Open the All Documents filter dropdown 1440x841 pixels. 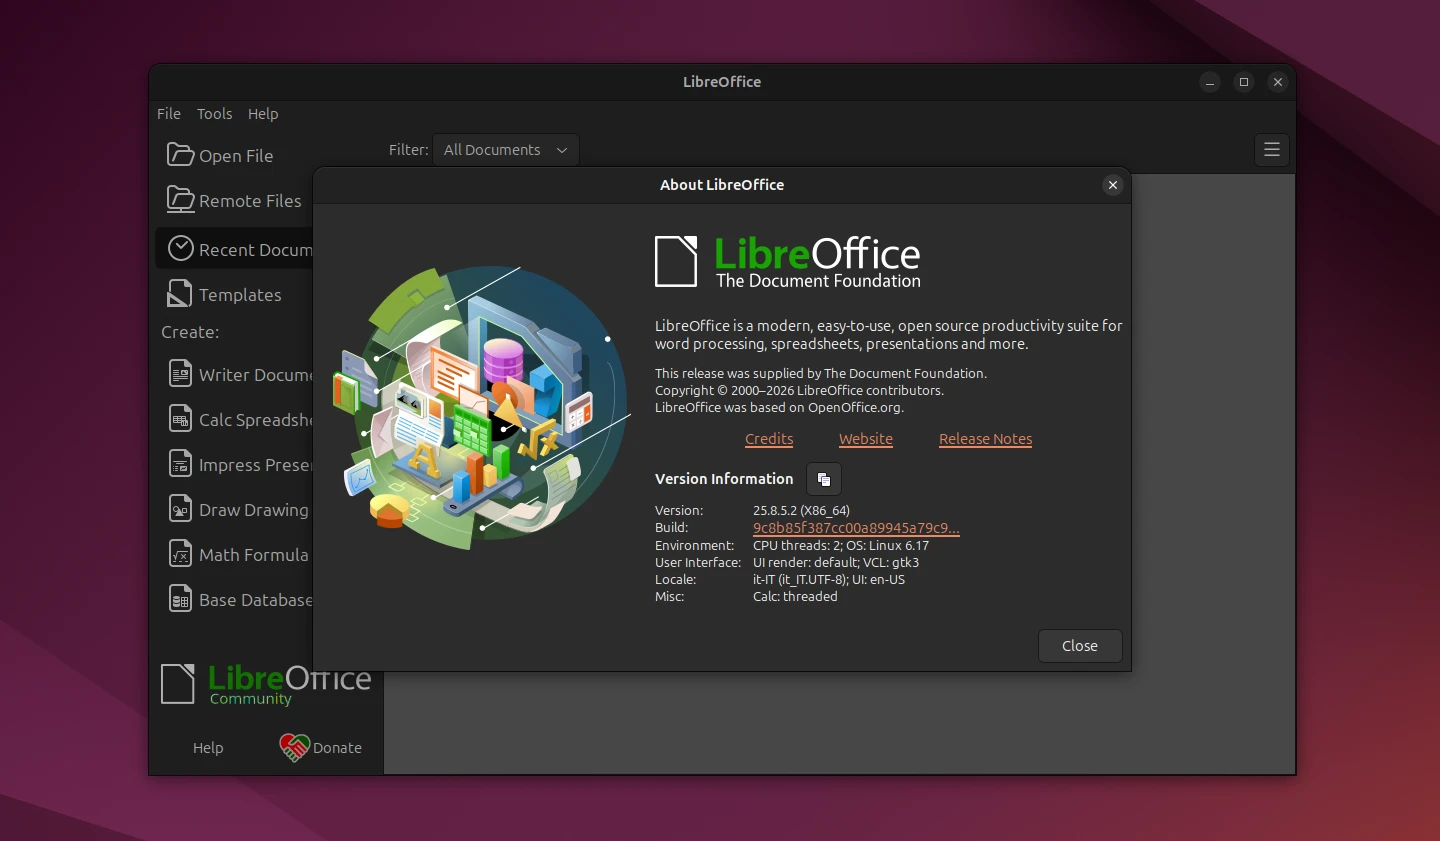coord(505,149)
